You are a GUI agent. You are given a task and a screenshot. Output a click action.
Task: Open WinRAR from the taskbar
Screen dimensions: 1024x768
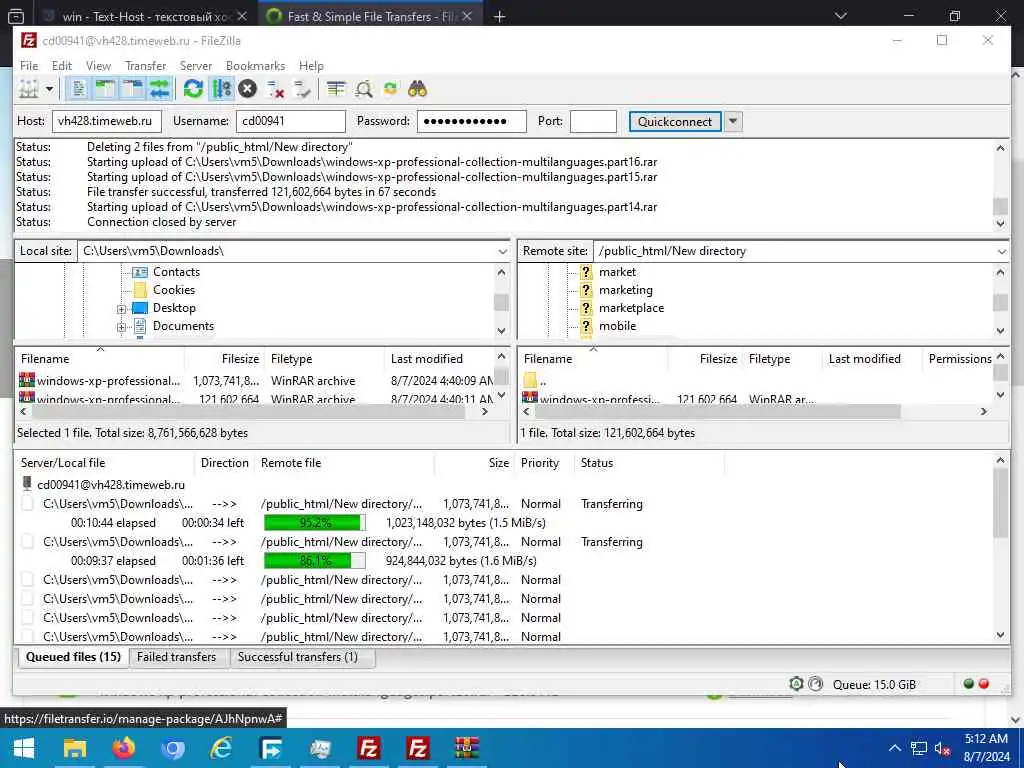466,748
